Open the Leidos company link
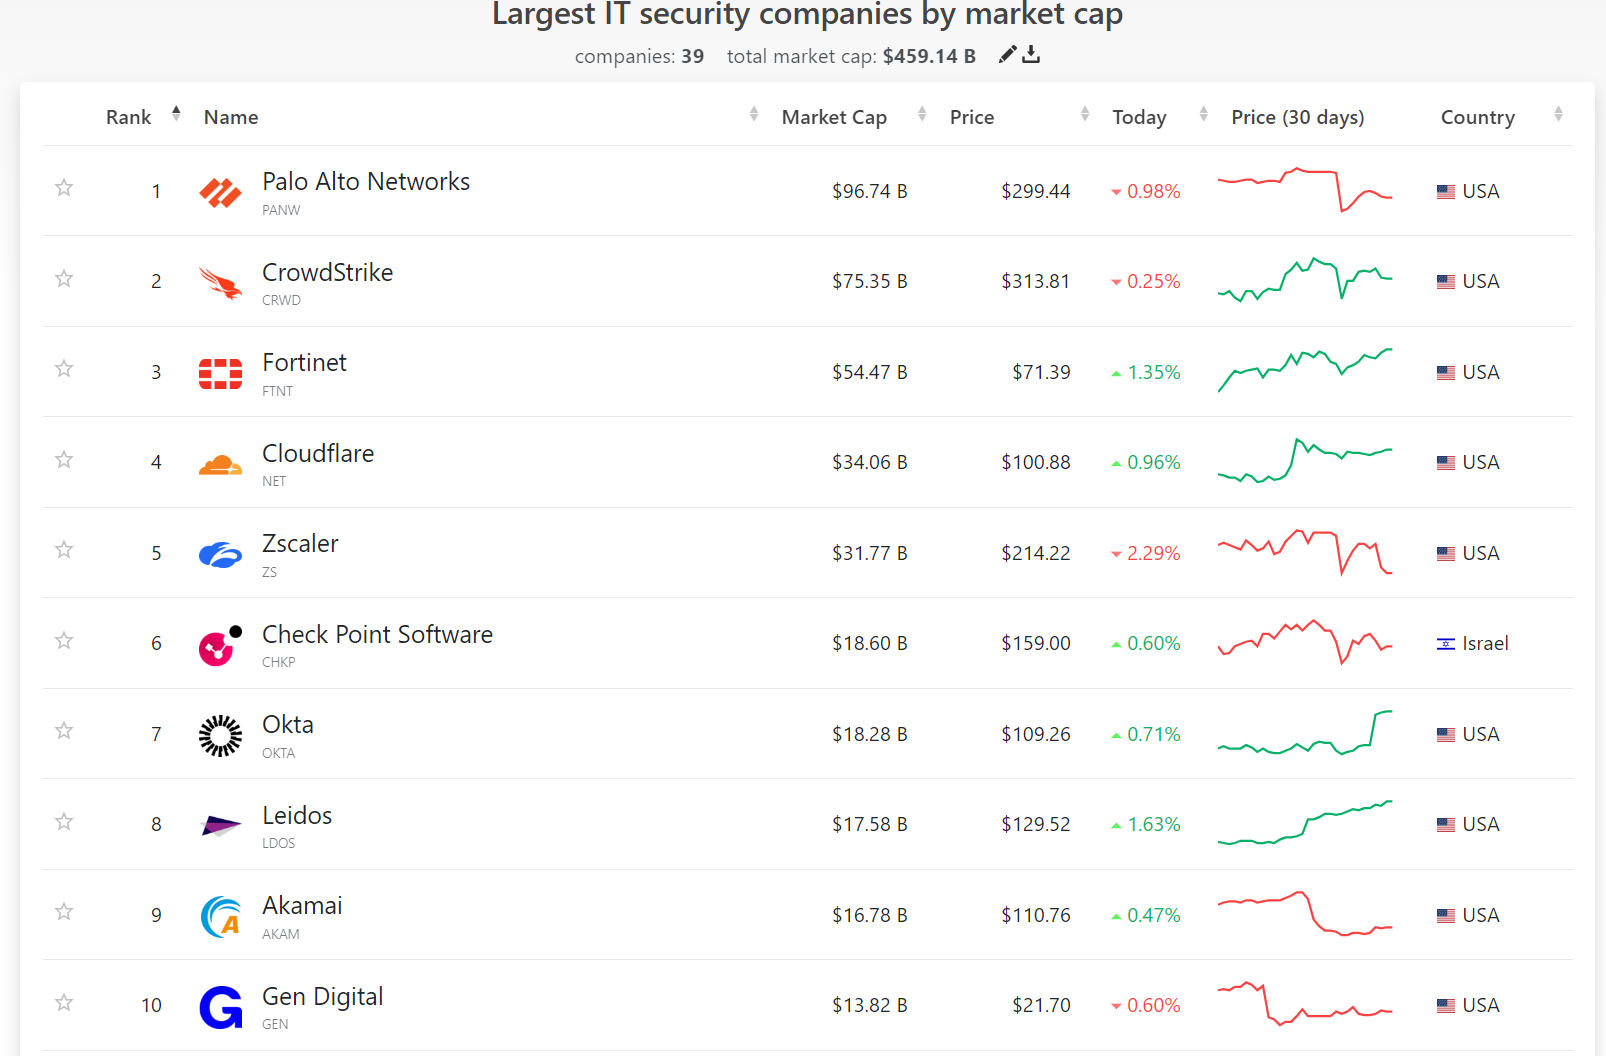Viewport: 1606px width, 1056px height. coord(297,815)
